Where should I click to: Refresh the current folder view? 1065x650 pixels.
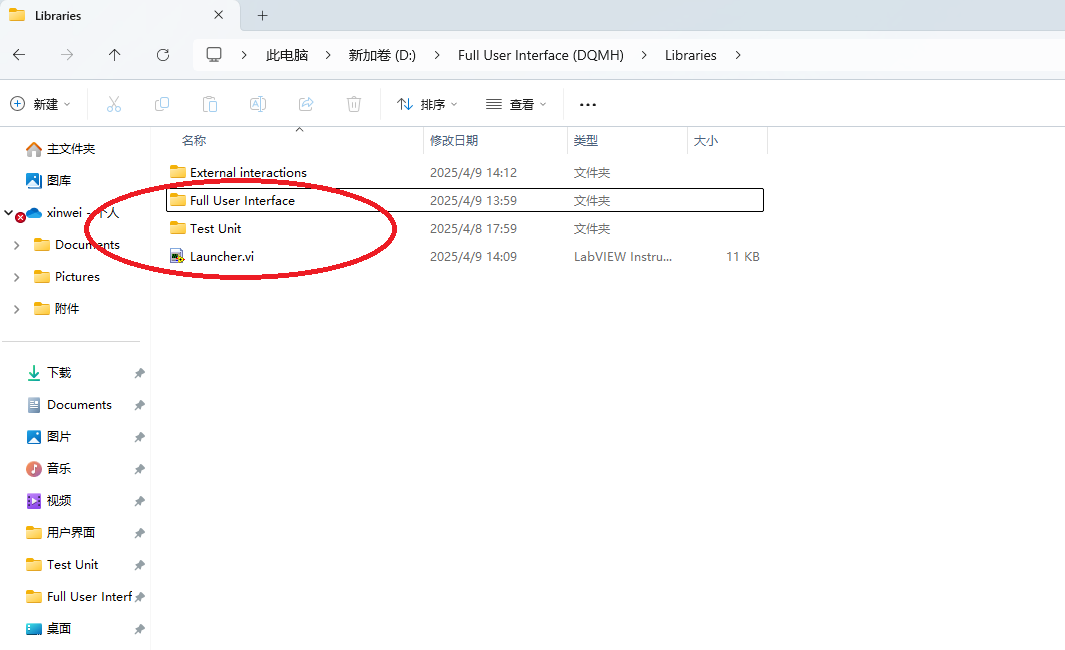(x=163, y=55)
